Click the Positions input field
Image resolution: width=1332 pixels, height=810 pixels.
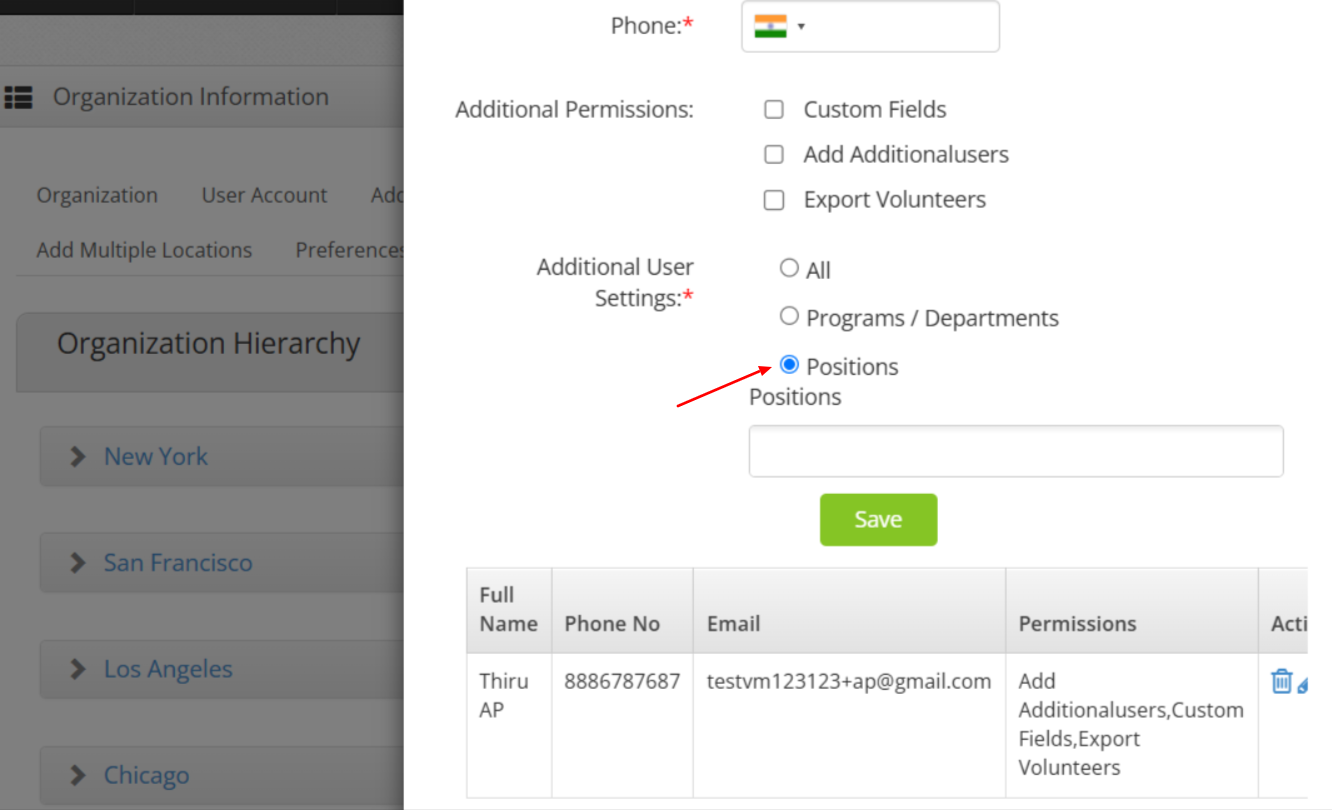tap(1015, 451)
